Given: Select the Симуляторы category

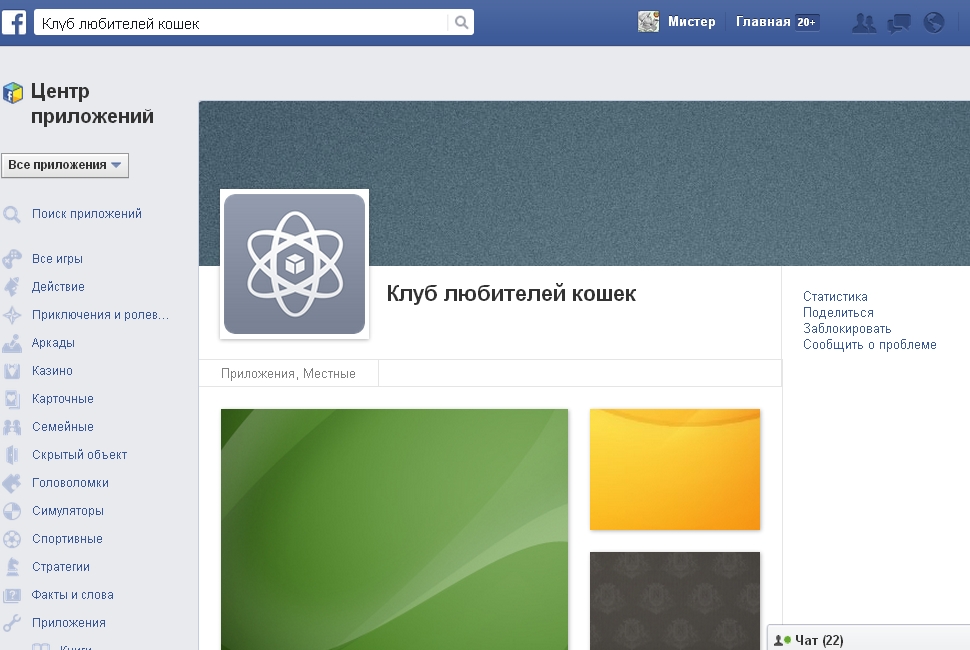Looking at the screenshot, I should (67, 511).
